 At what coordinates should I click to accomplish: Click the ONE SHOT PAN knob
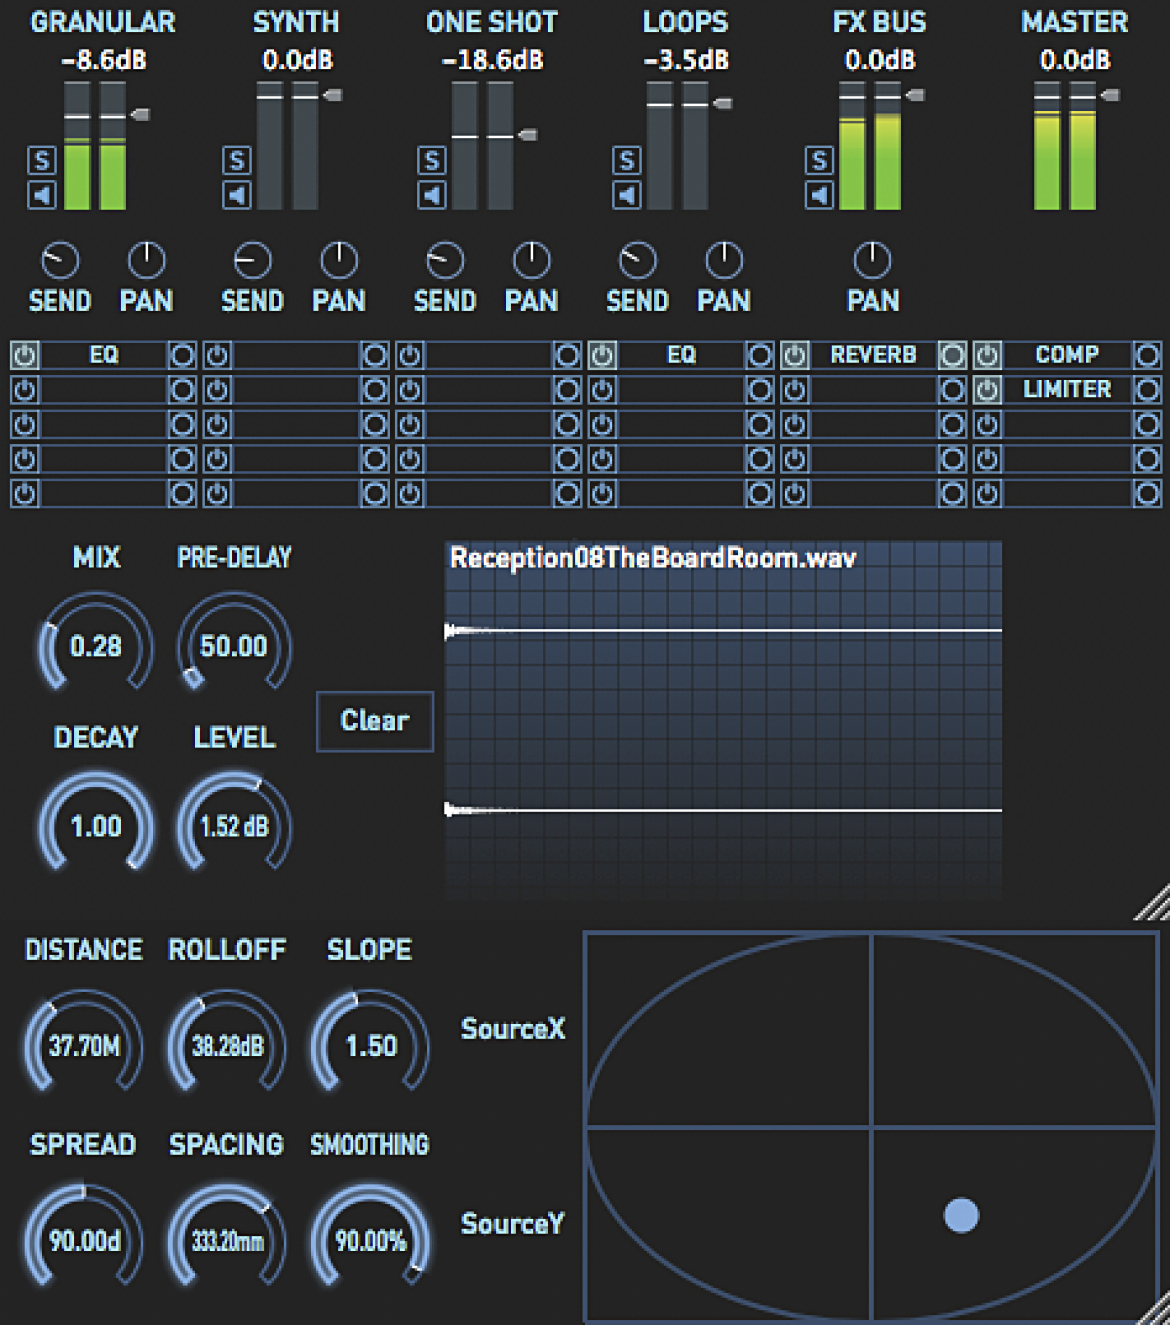532,261
